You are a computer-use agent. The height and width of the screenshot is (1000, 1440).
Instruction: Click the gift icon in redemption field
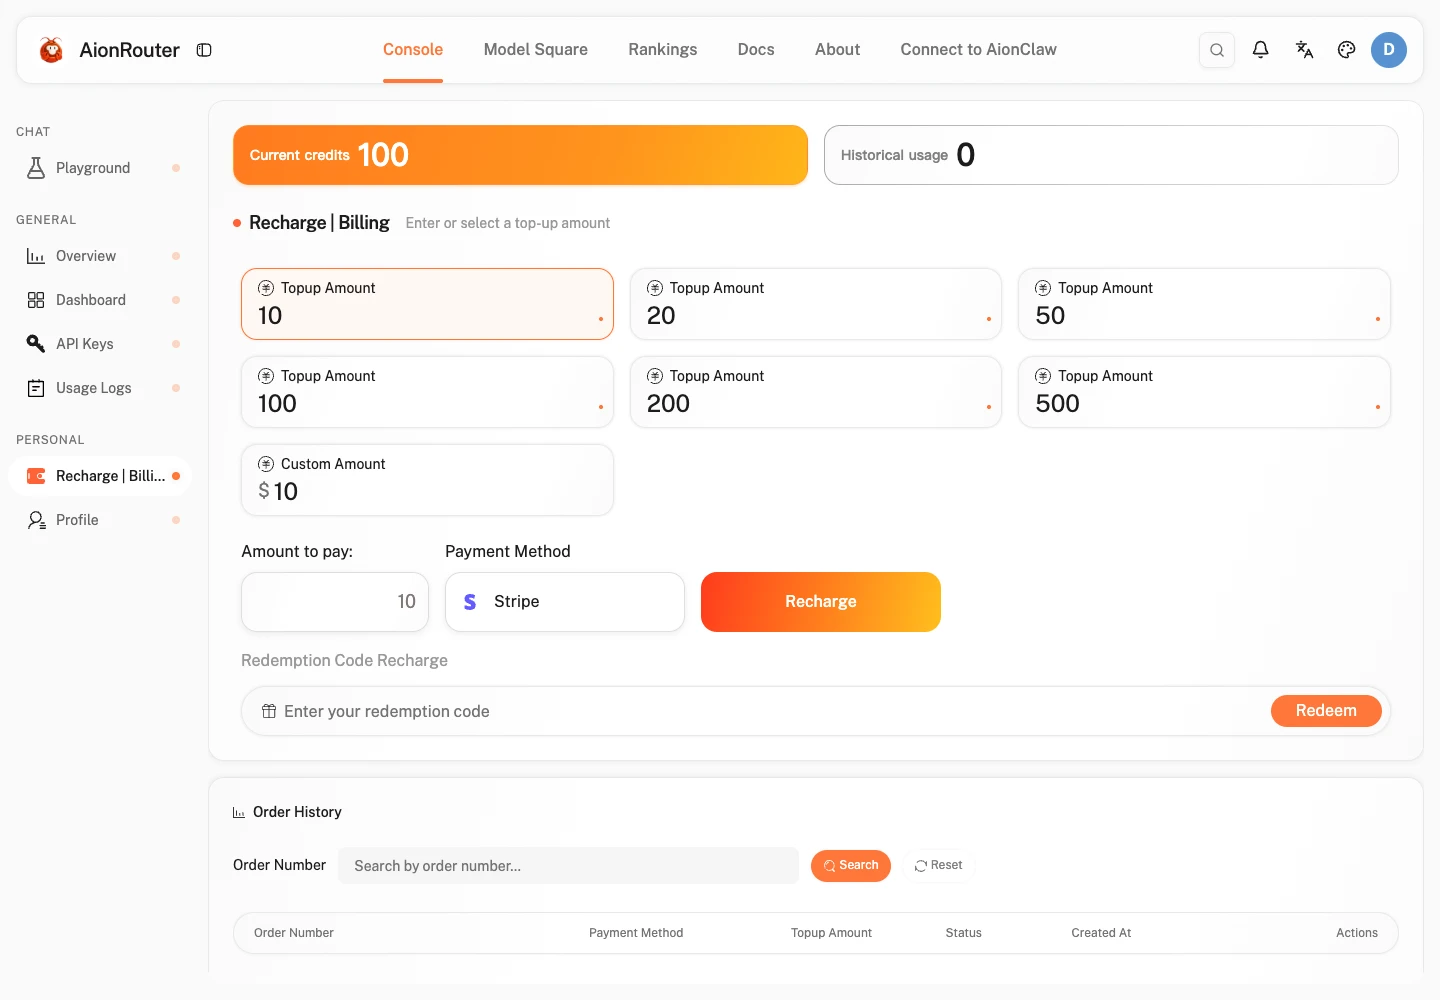coord(269,711)
